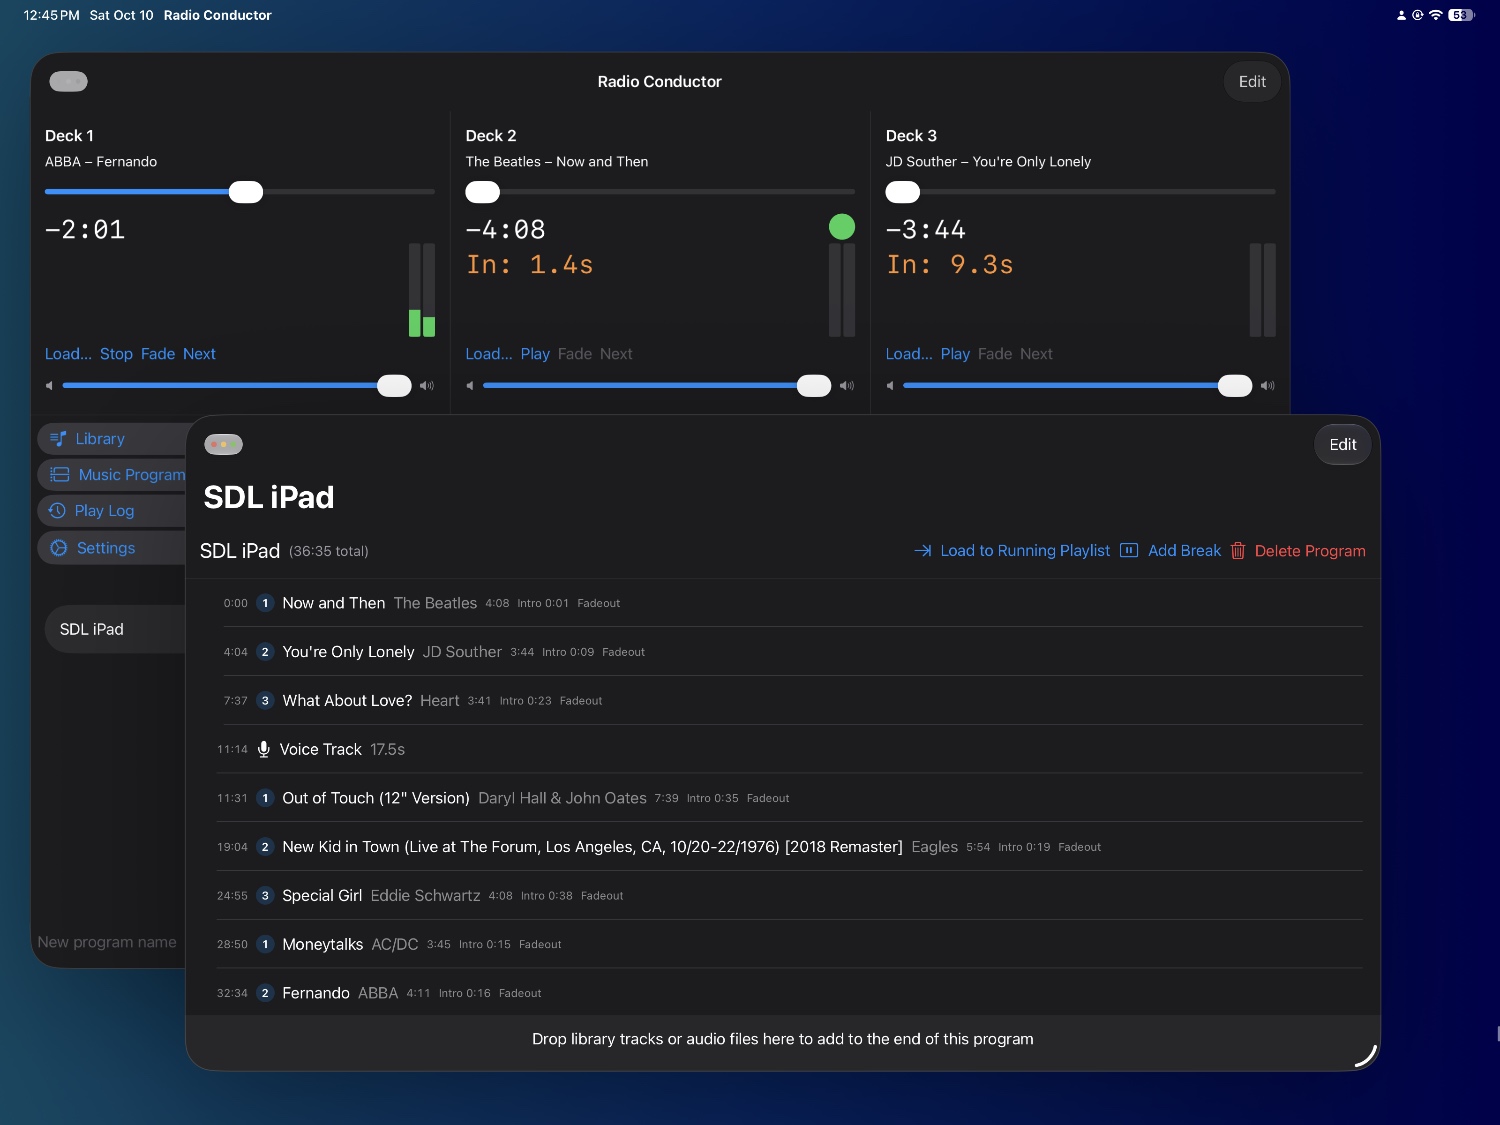Open Library from the sidebar
1500x1125 pixels.
click(112, 439)
